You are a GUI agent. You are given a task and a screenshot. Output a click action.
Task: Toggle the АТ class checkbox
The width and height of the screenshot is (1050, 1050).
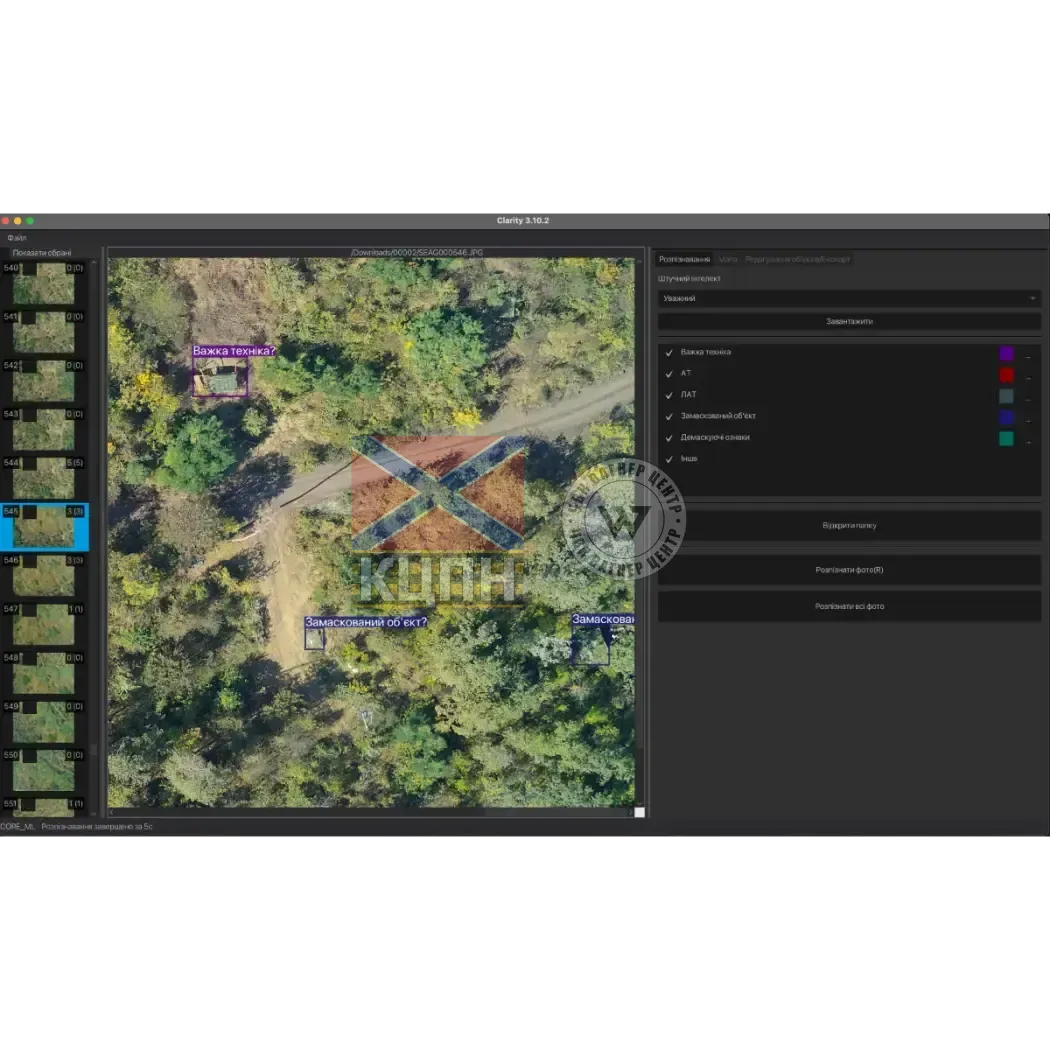click(669, 374)
